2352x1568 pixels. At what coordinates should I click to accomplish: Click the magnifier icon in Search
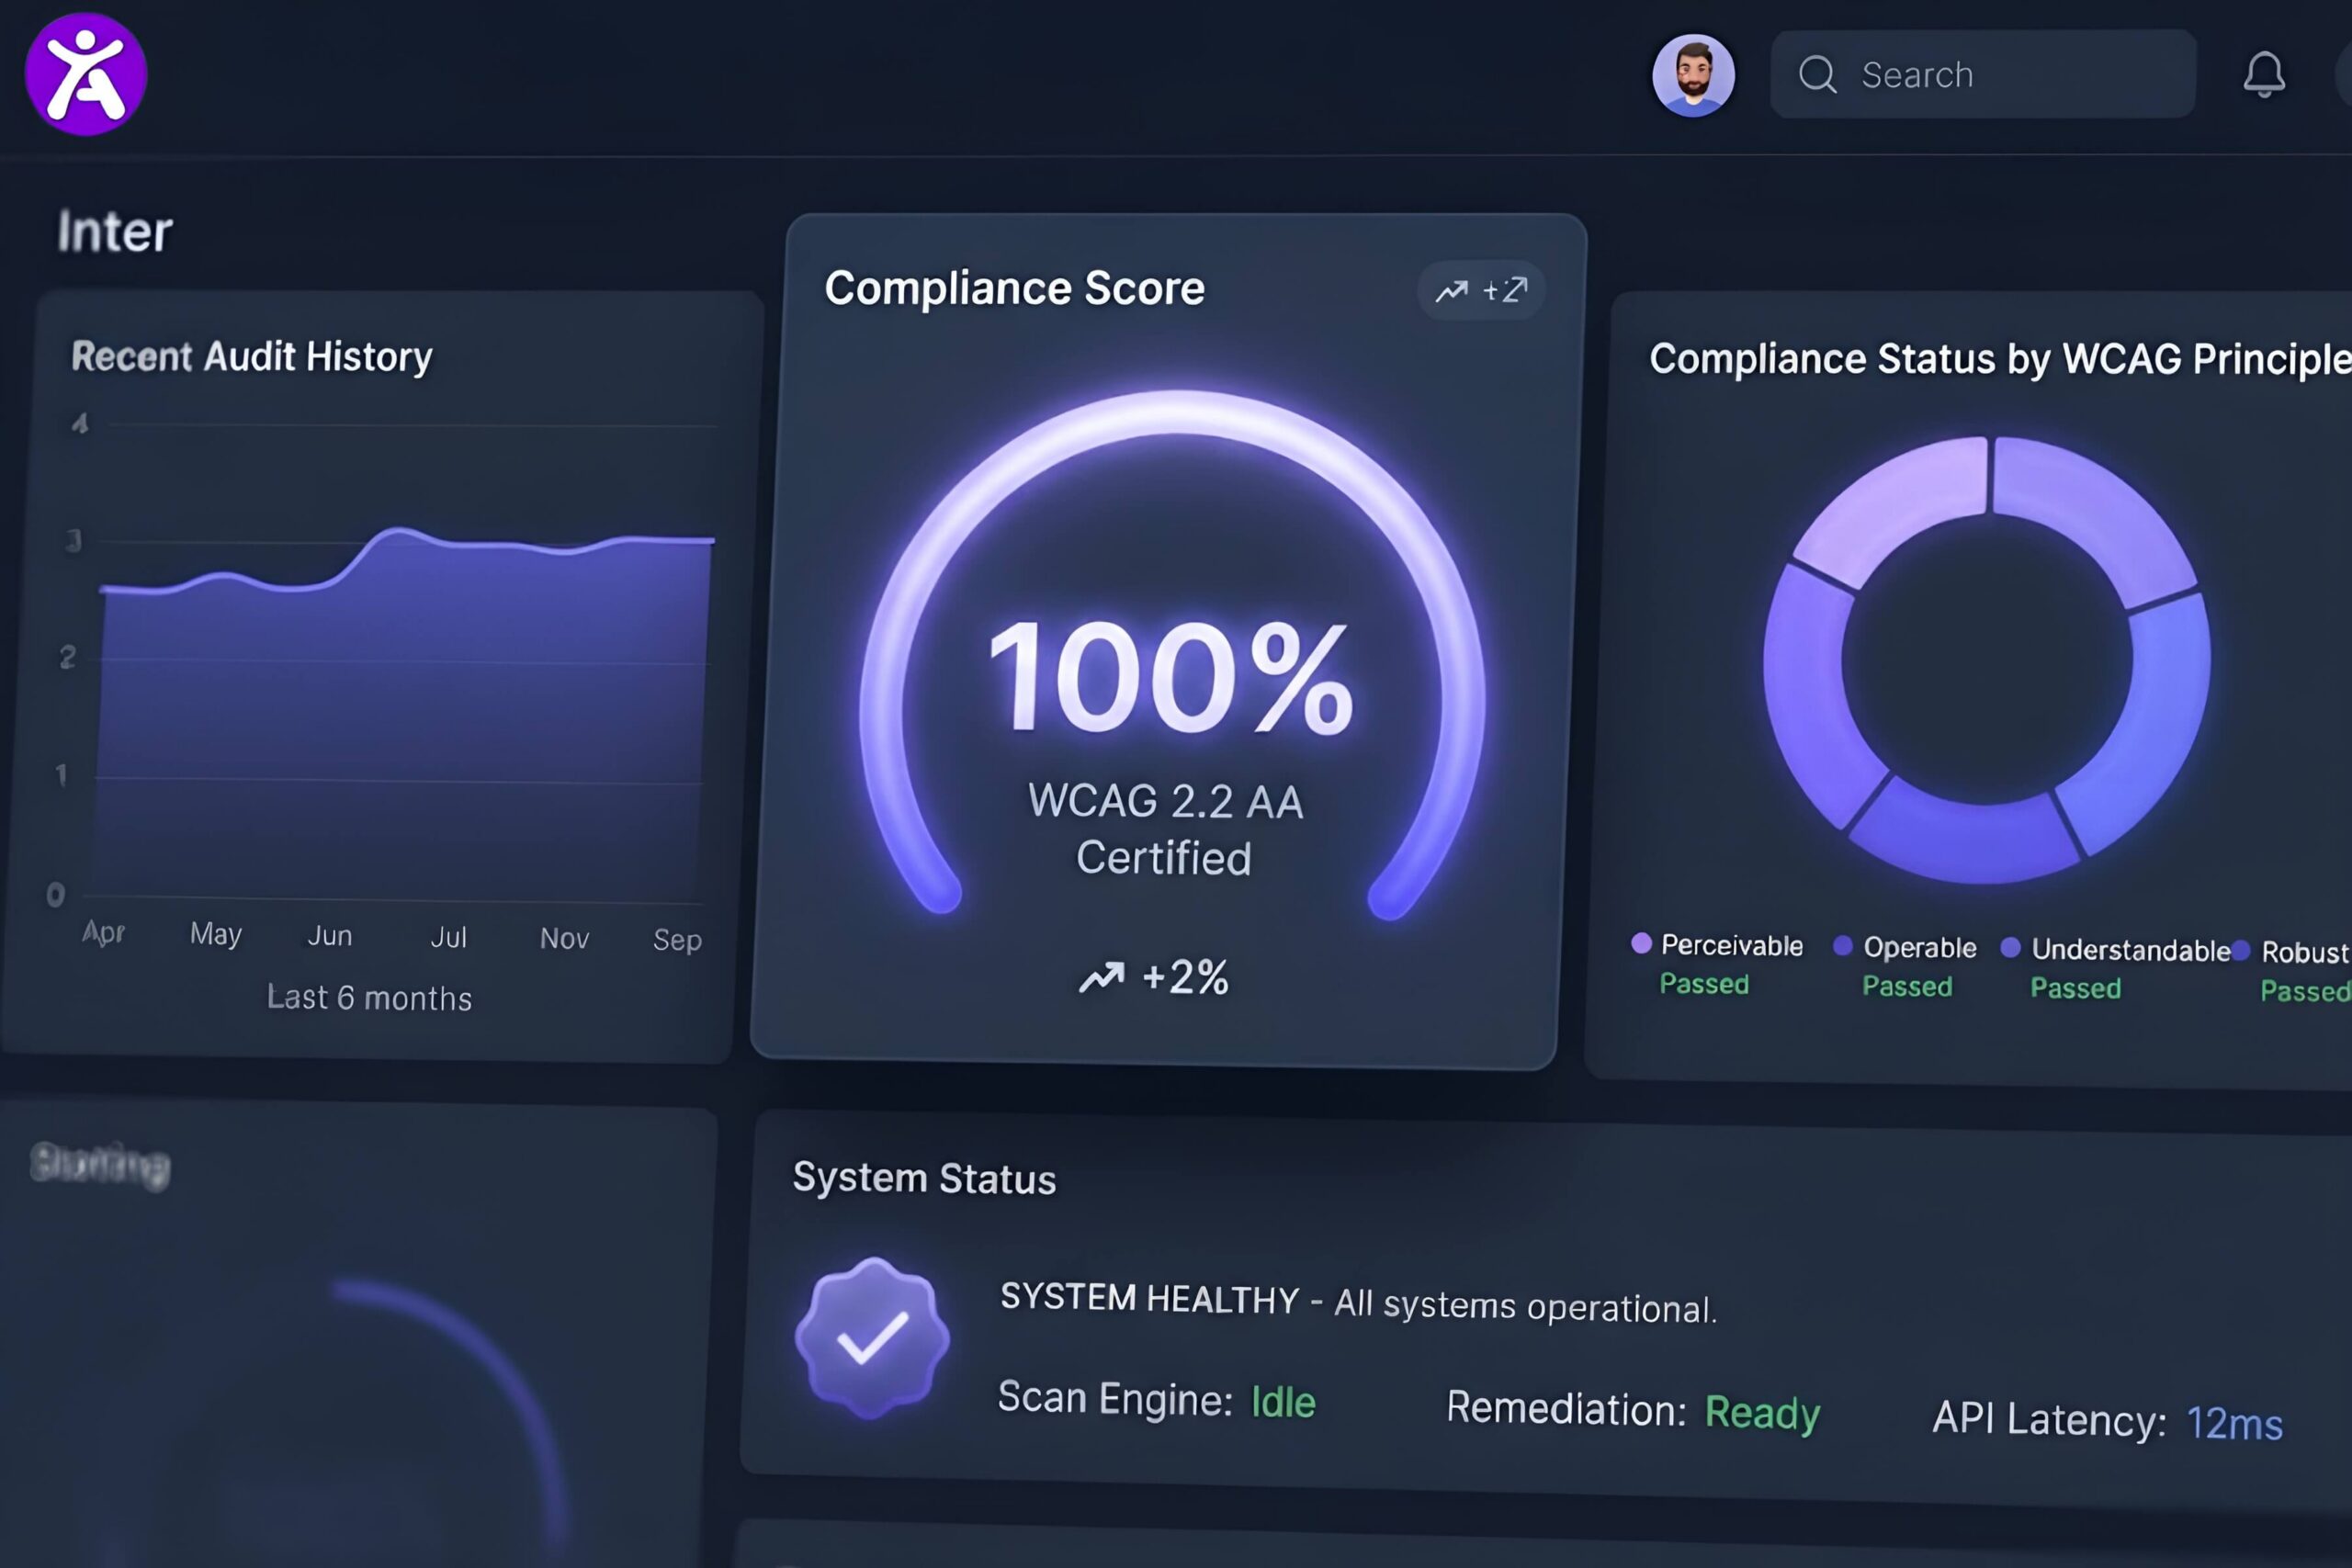pyautogui.click(x=1817, y=75)
